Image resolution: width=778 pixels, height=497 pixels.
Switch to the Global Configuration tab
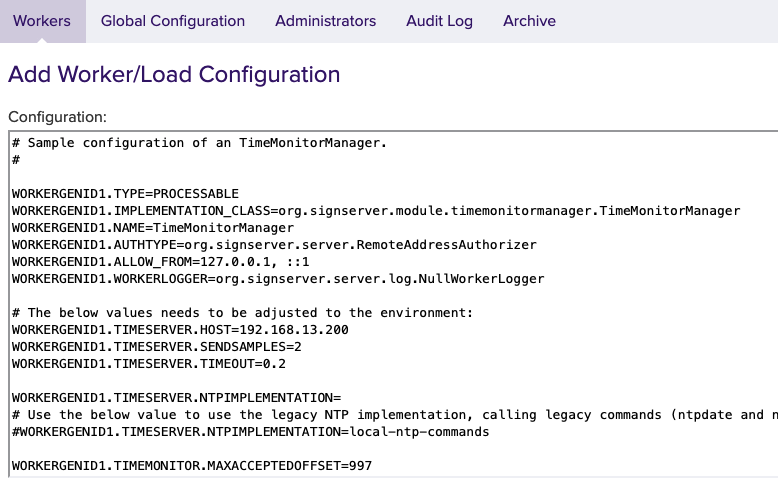coord(173,21)
